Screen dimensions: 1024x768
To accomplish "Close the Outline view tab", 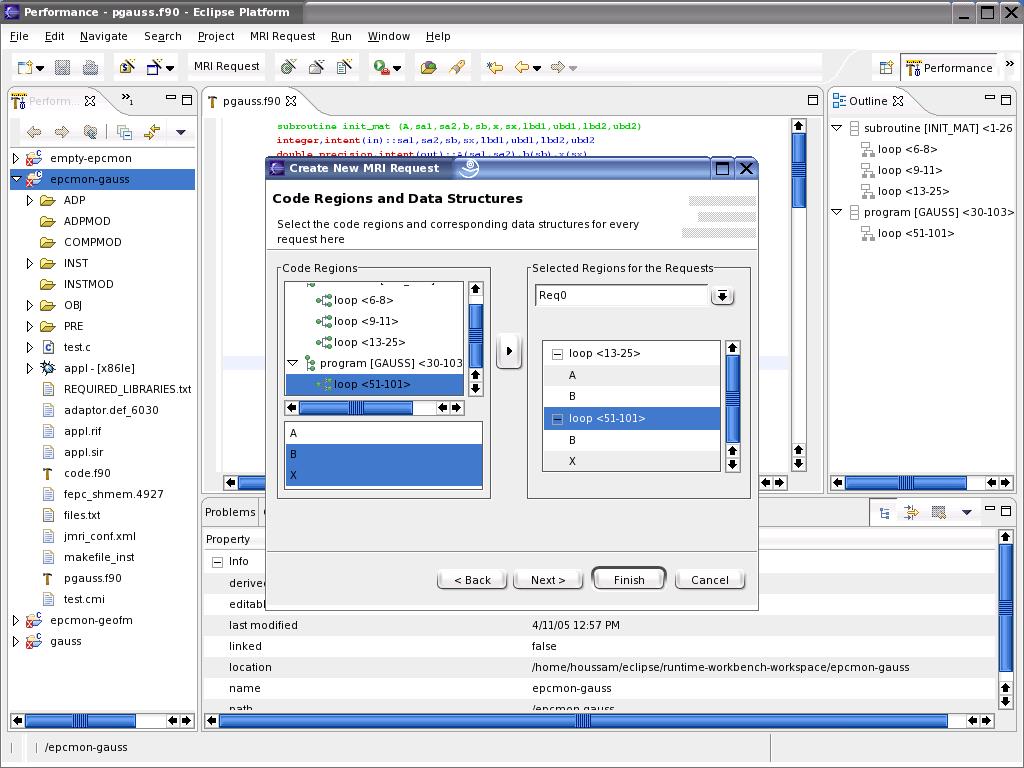I will [898, 101].
